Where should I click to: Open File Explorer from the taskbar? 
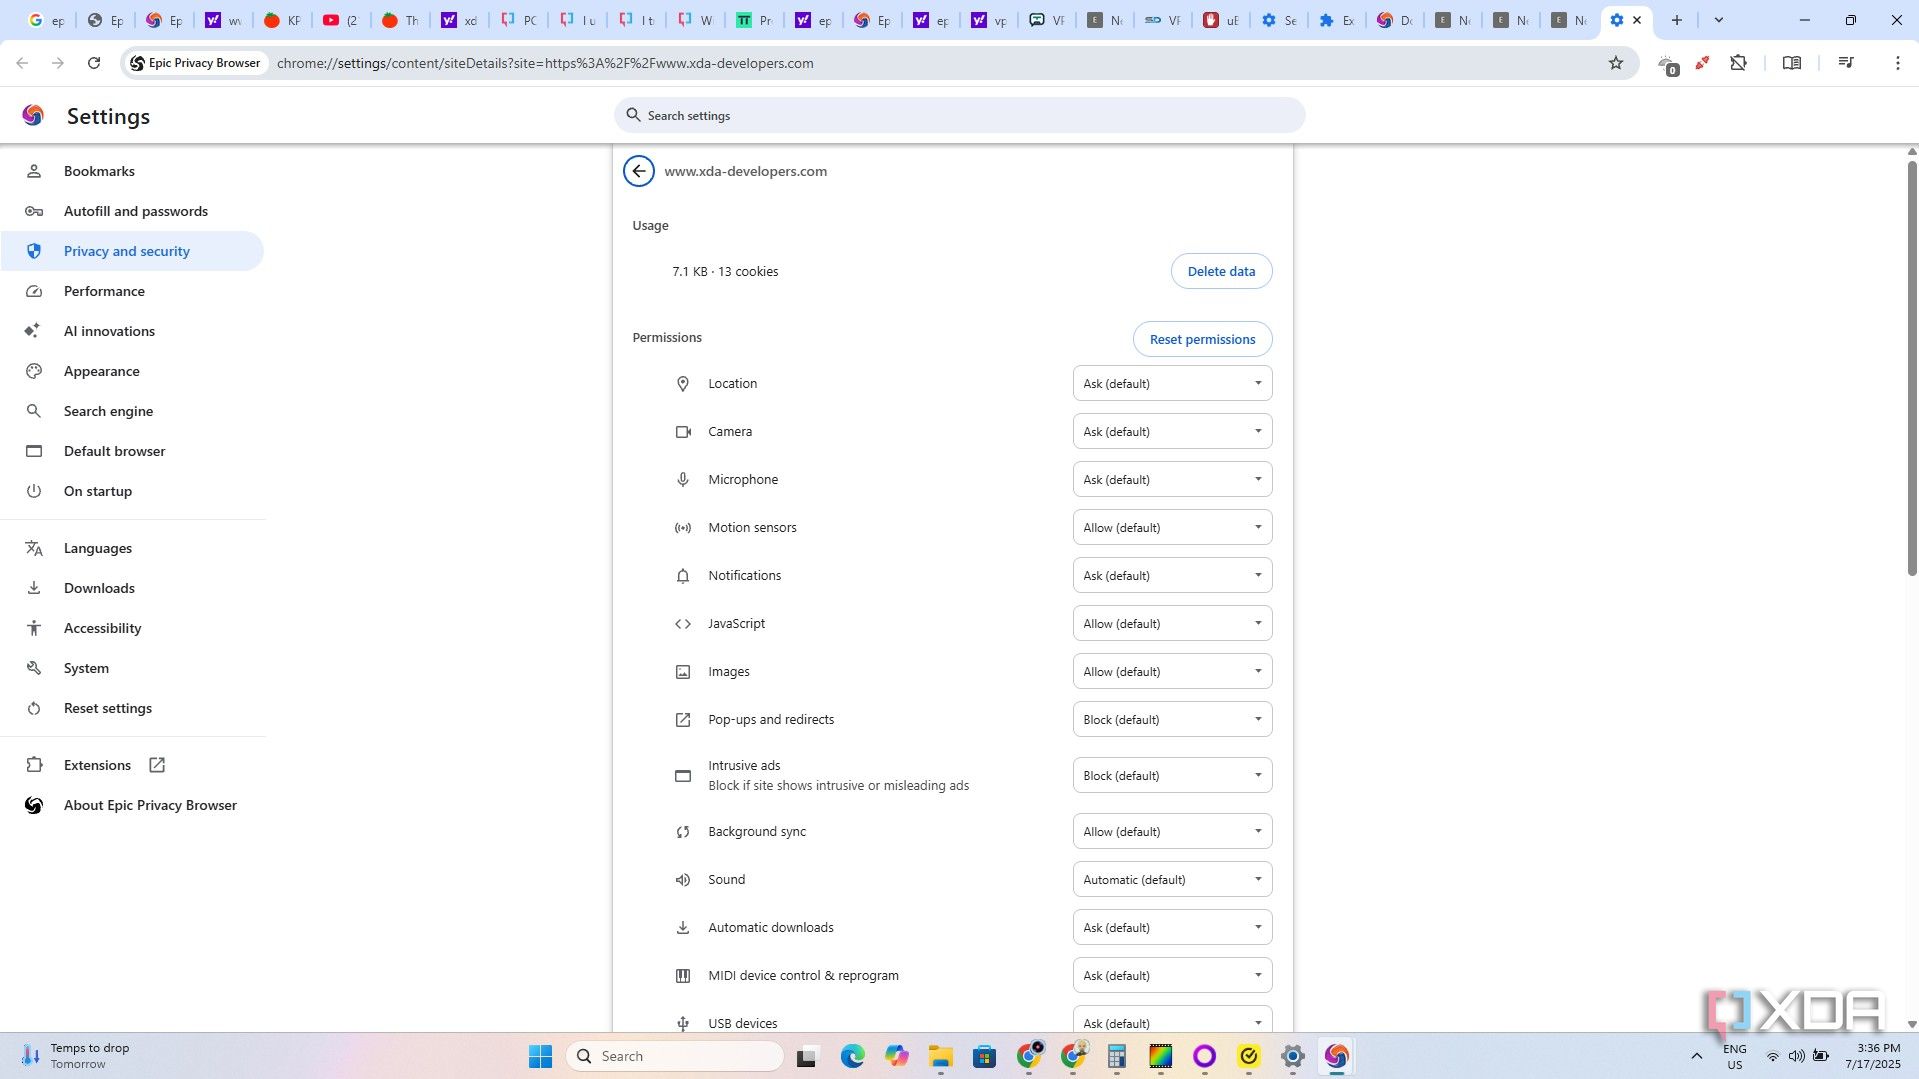pyautogui.click(x=940, y=1056)
